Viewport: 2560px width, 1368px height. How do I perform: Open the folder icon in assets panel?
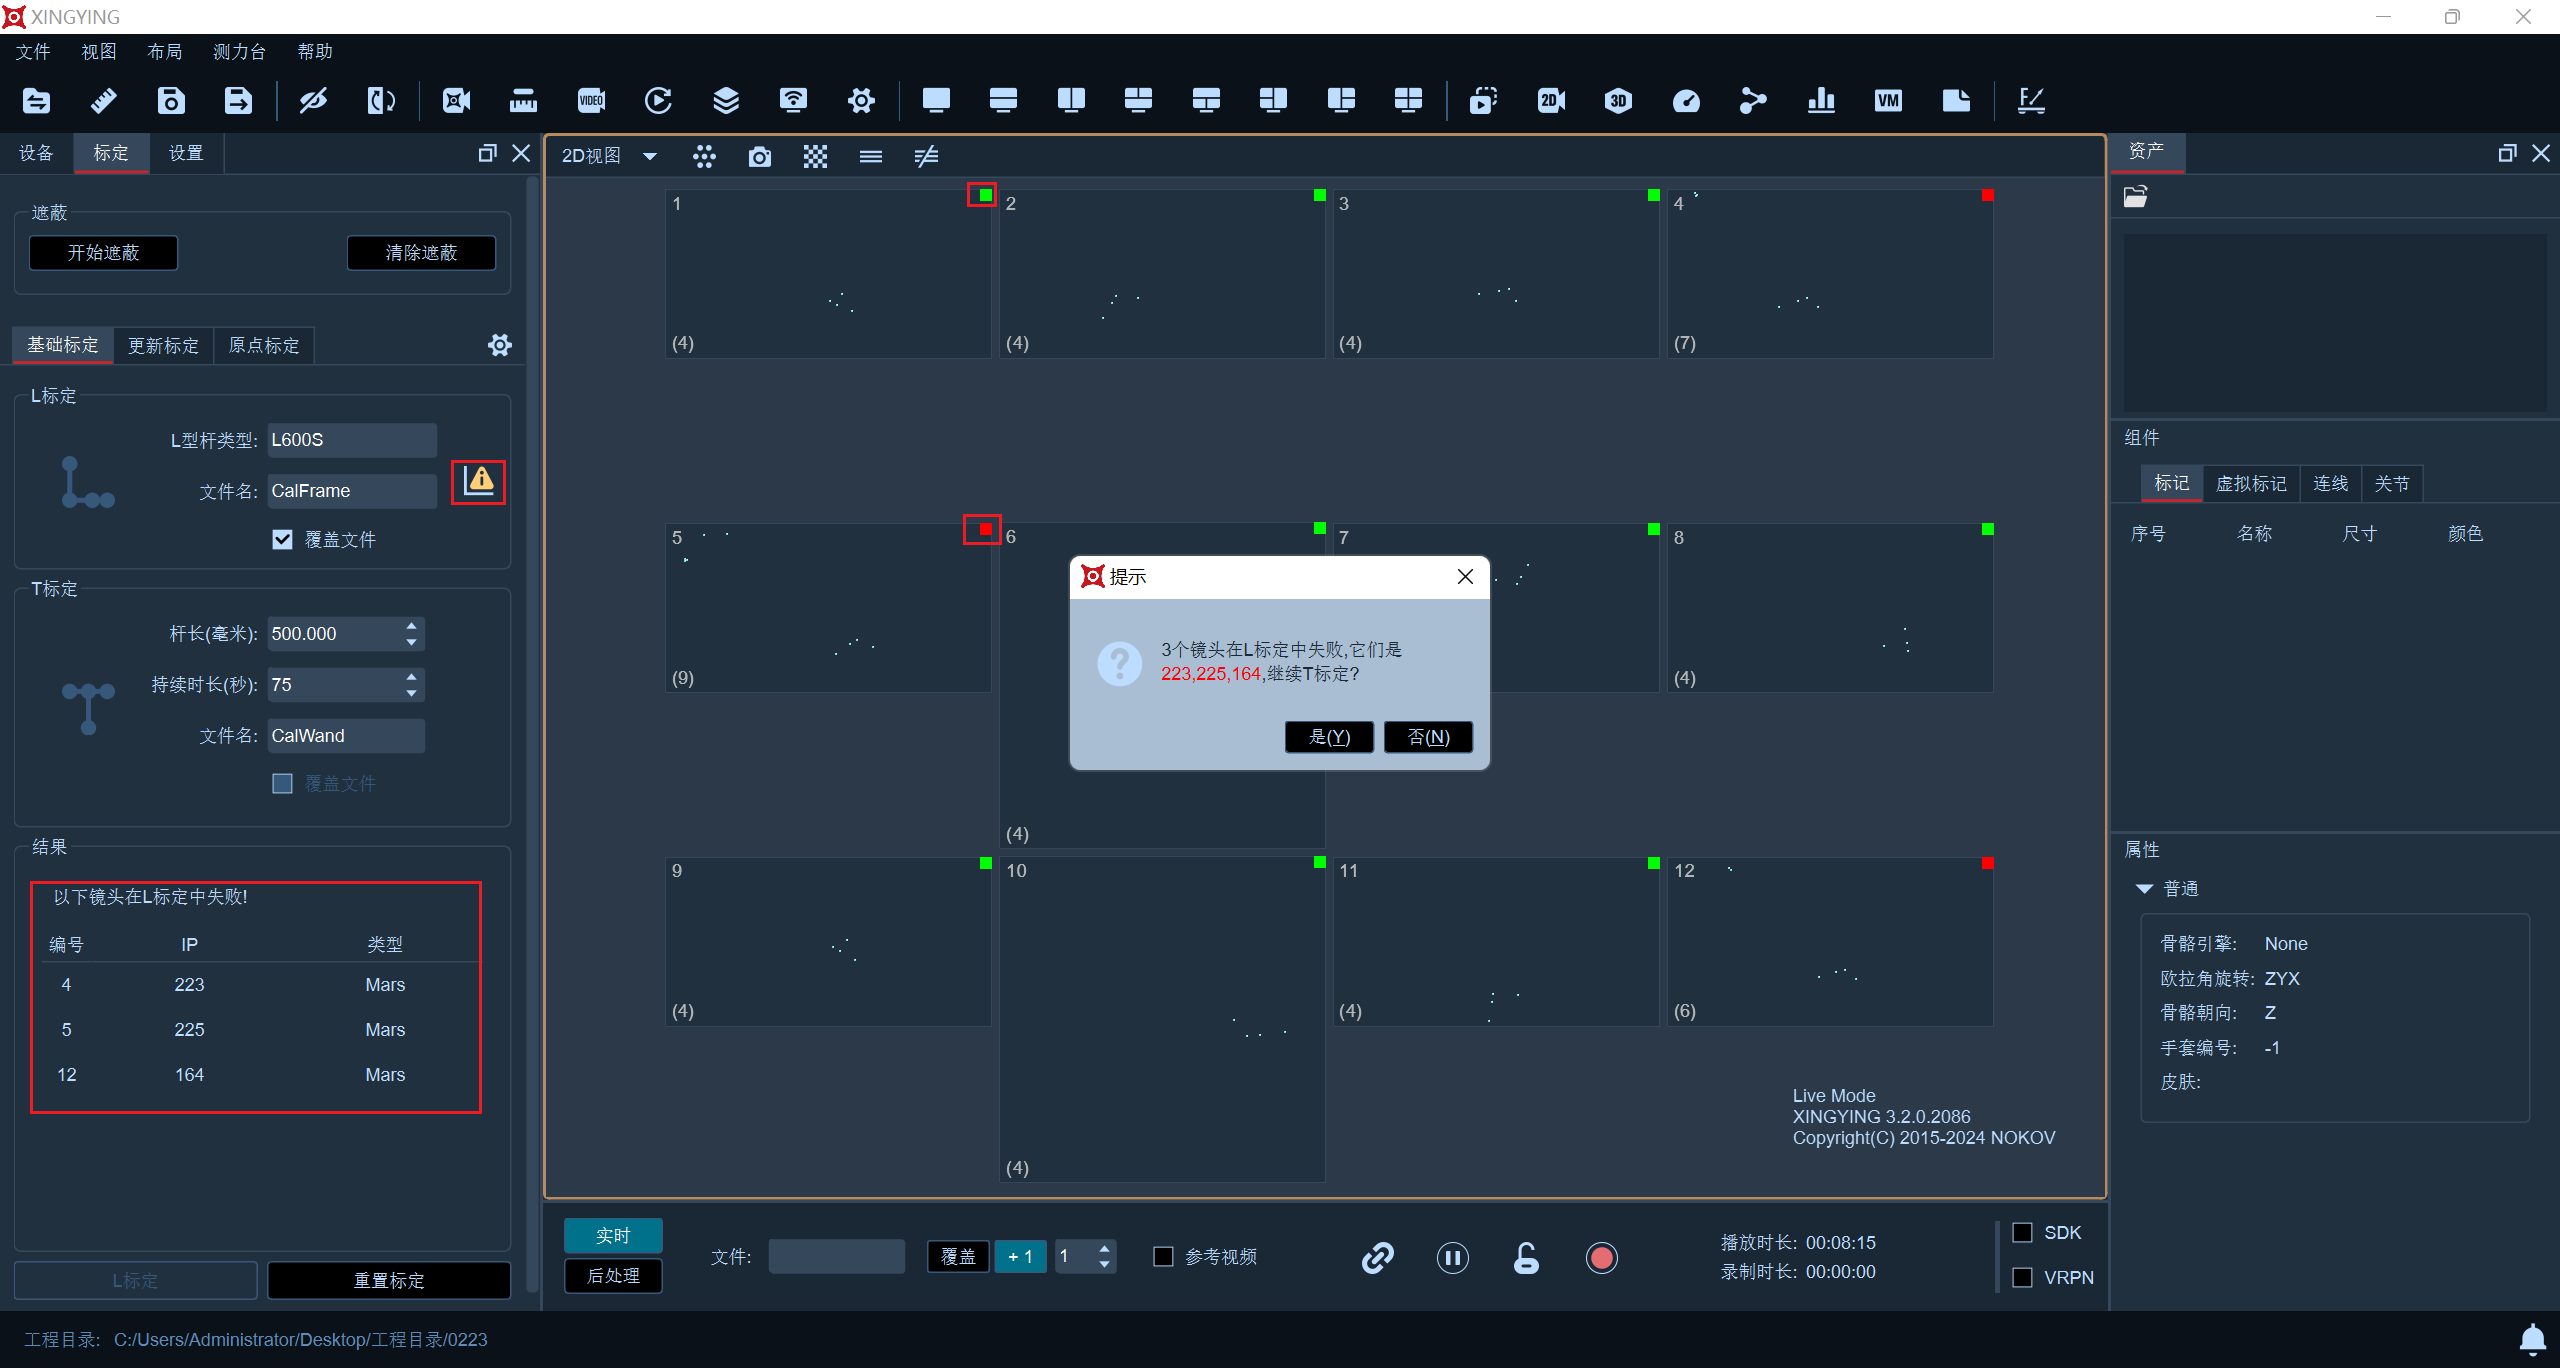click(x=2136, y=197)
